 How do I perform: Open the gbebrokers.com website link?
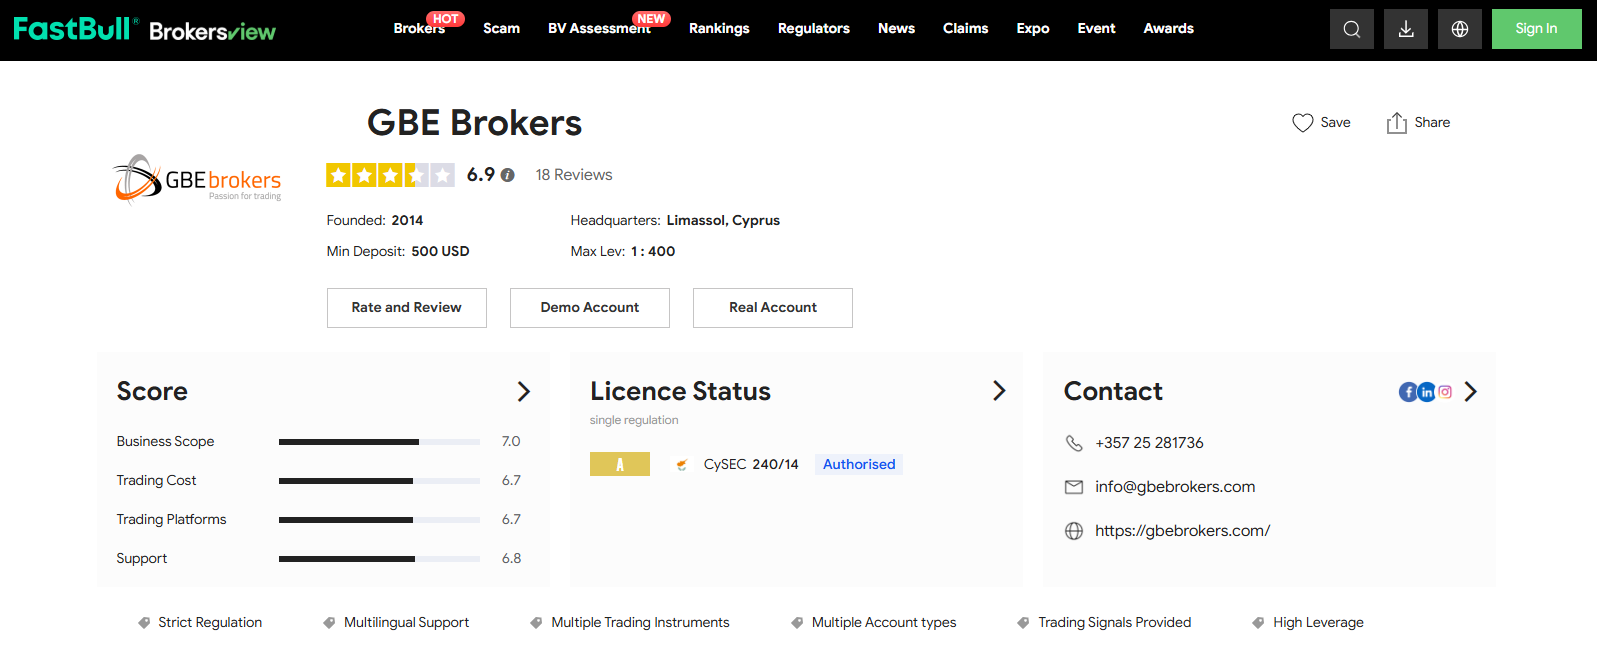[1182, 531]
